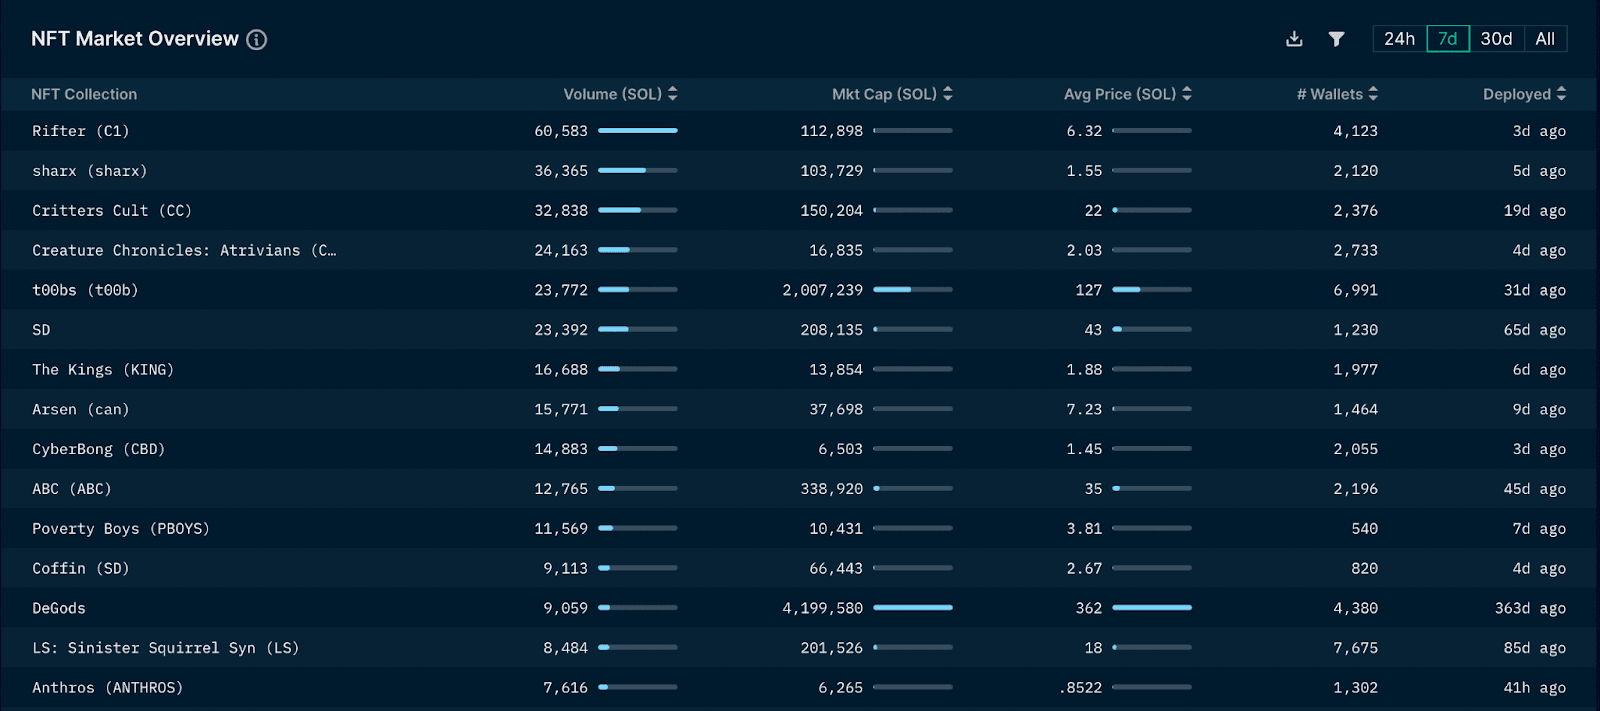Click t00bs average price 127
This screenshot has height=711, width=1600.
tap(1089, 290)
